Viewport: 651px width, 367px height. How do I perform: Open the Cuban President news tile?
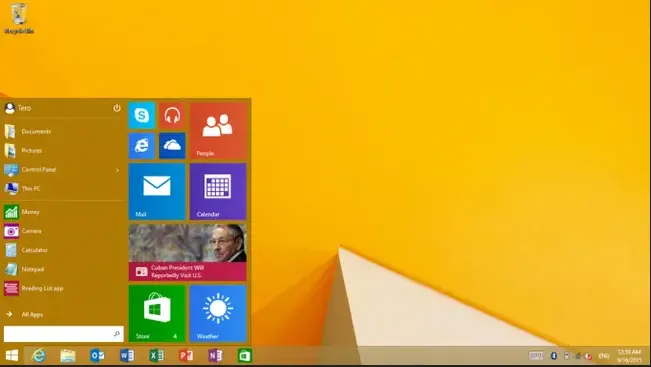pyautogui.click(x=188, y=252)
